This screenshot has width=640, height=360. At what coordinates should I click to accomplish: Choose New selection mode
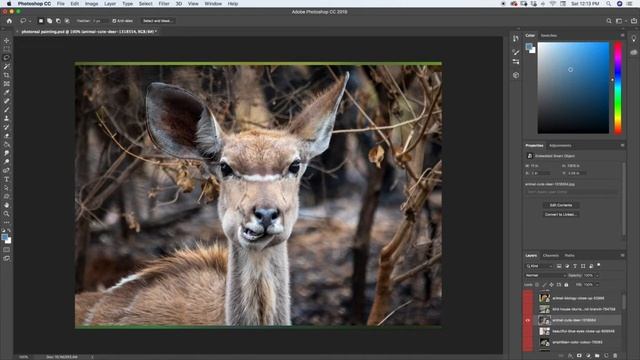point(41,21)
